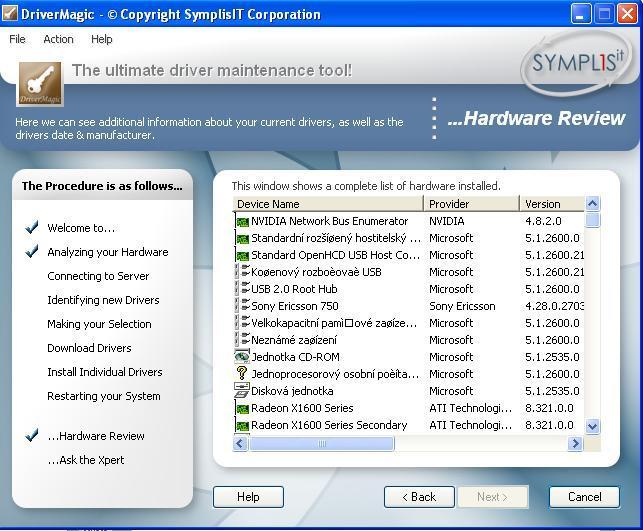
Task: Select "Install Individual Drivers" step
Action: click(x=105, y=372)
